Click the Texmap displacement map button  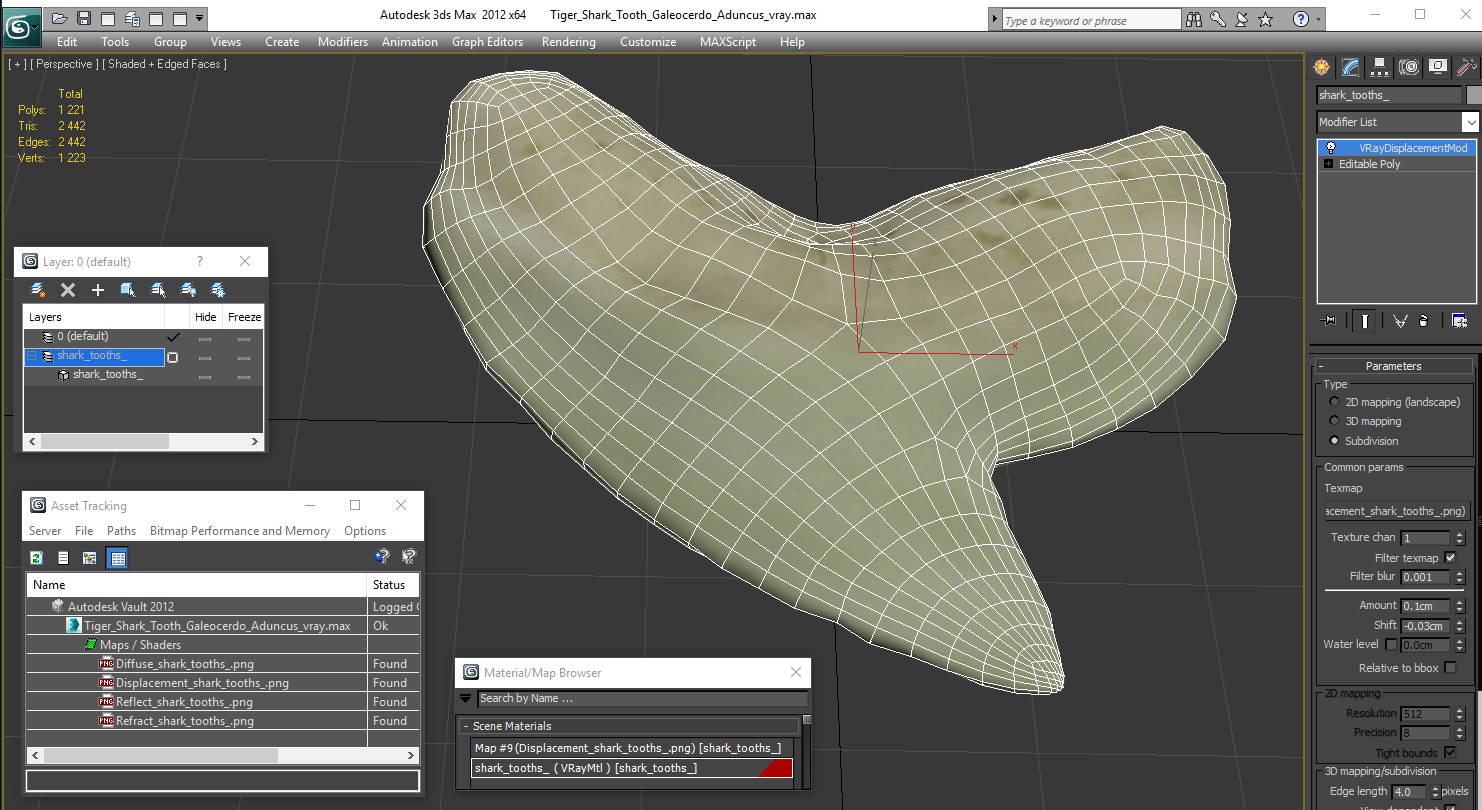click(x=1396, y=511)
